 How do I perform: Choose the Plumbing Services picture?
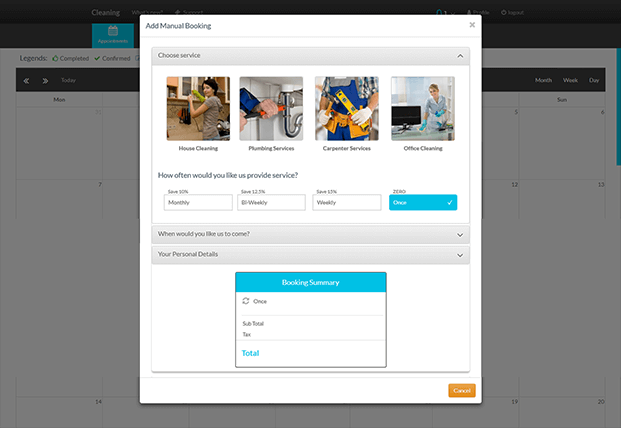tap(271, 108)
